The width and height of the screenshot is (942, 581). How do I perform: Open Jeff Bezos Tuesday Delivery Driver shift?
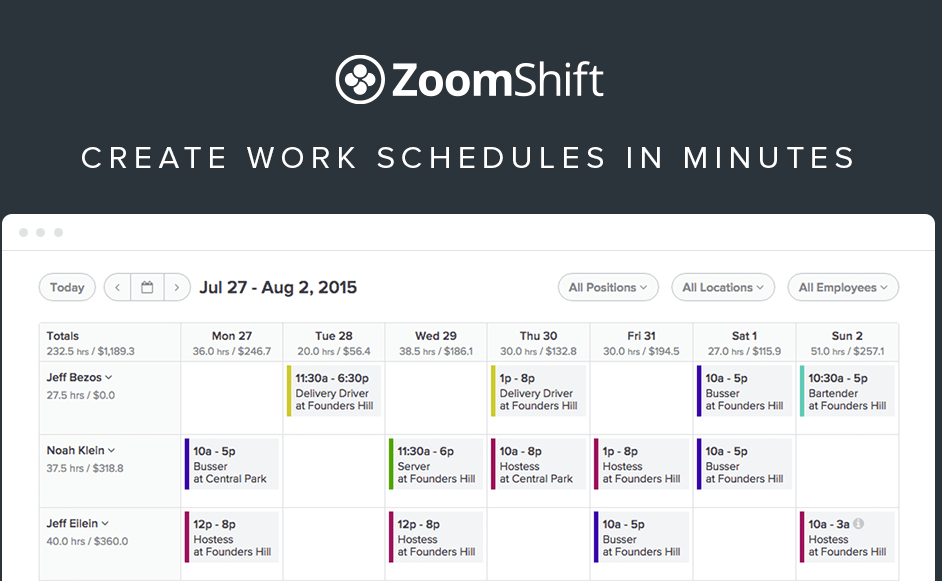pos(334,391)
